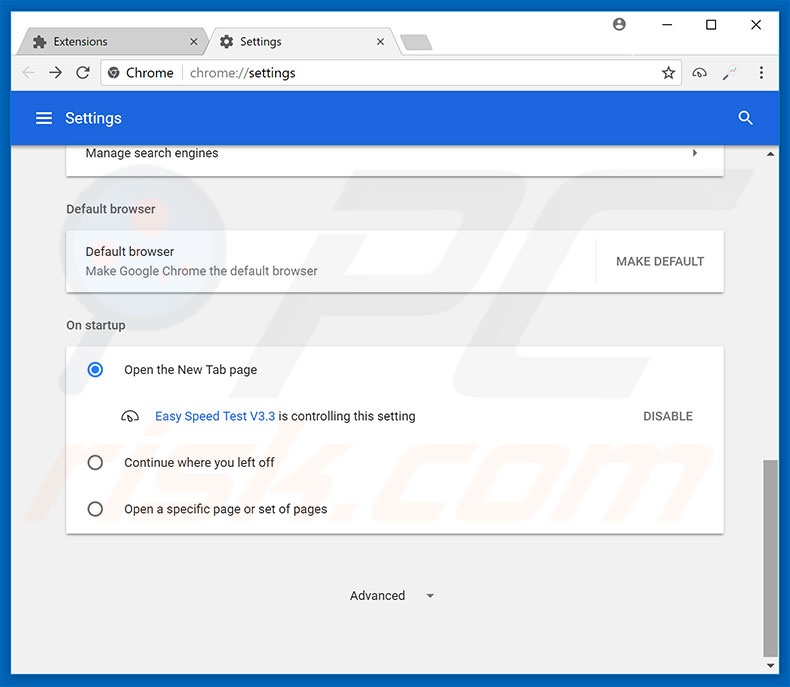Click the vertical scrollbar thumb
Screen dimensions: 790x687
click(770, 557)
